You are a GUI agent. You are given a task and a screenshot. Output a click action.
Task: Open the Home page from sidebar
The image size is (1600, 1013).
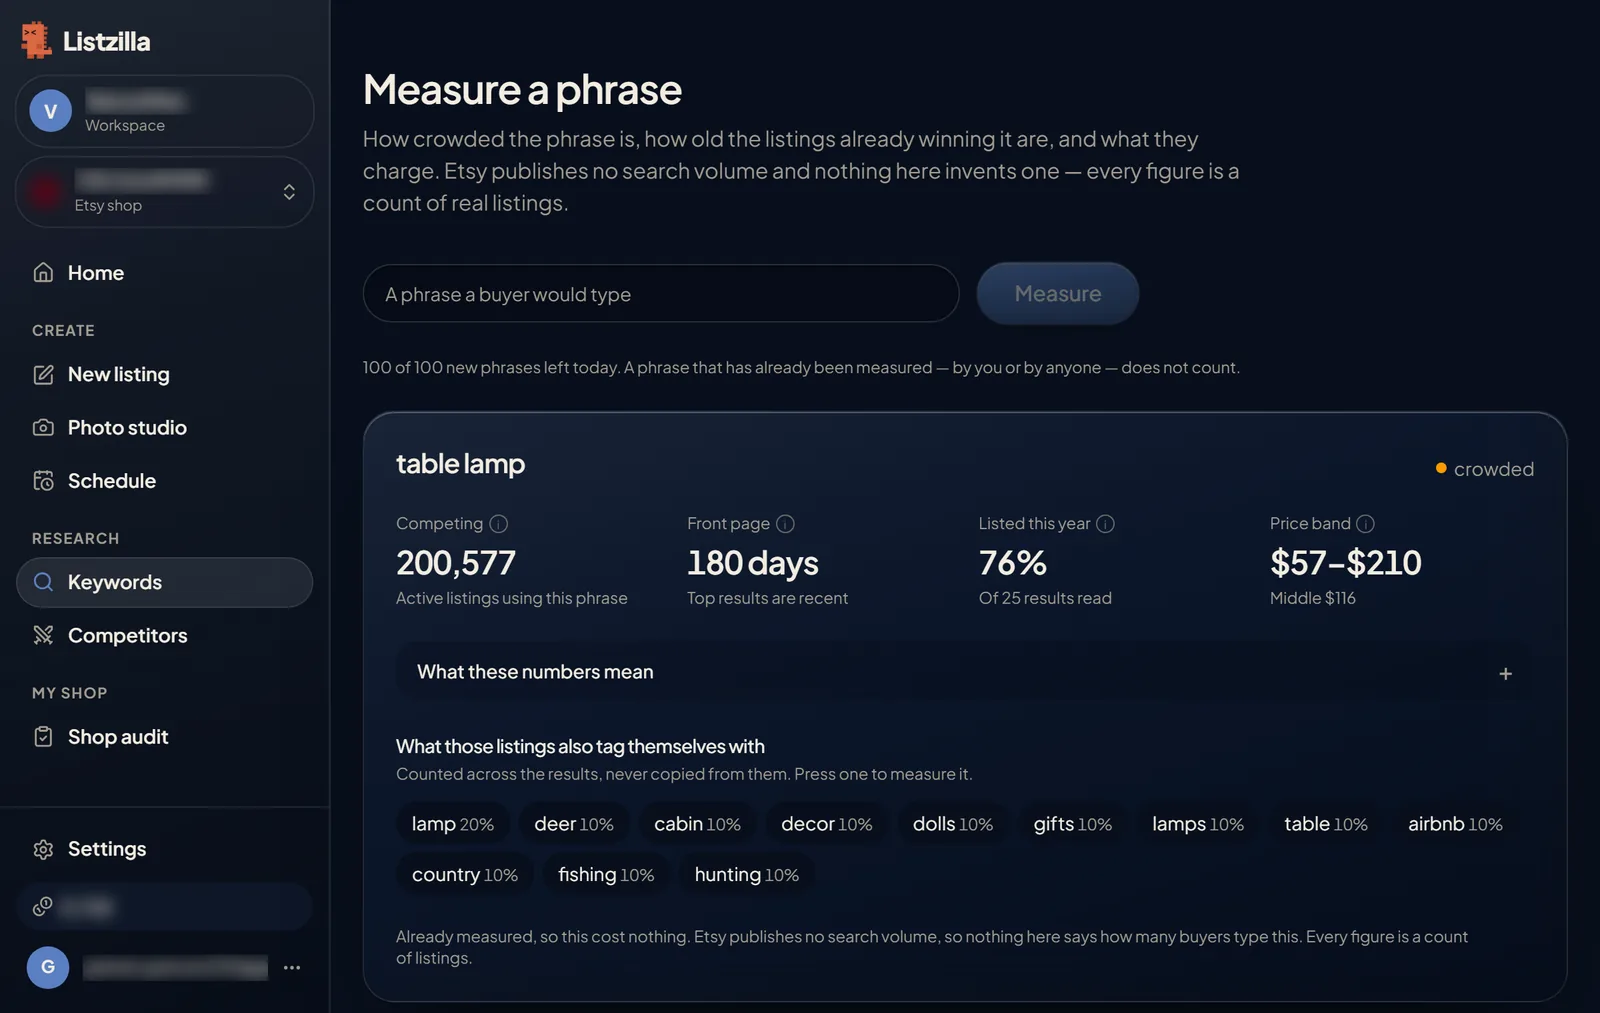pos(164,273)
